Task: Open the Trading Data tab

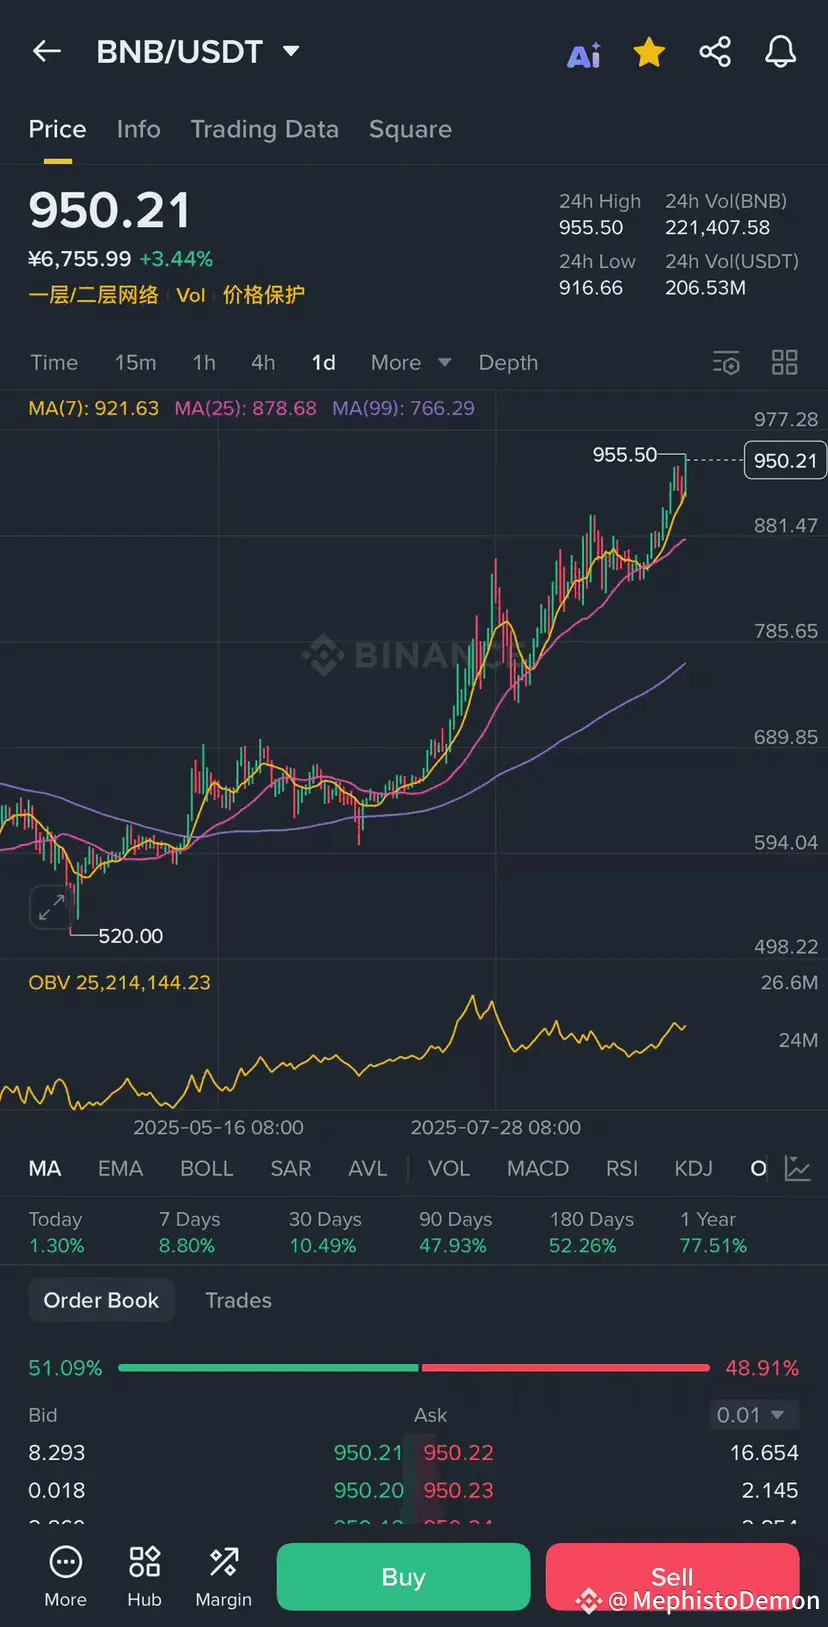Action: (265, 129)
